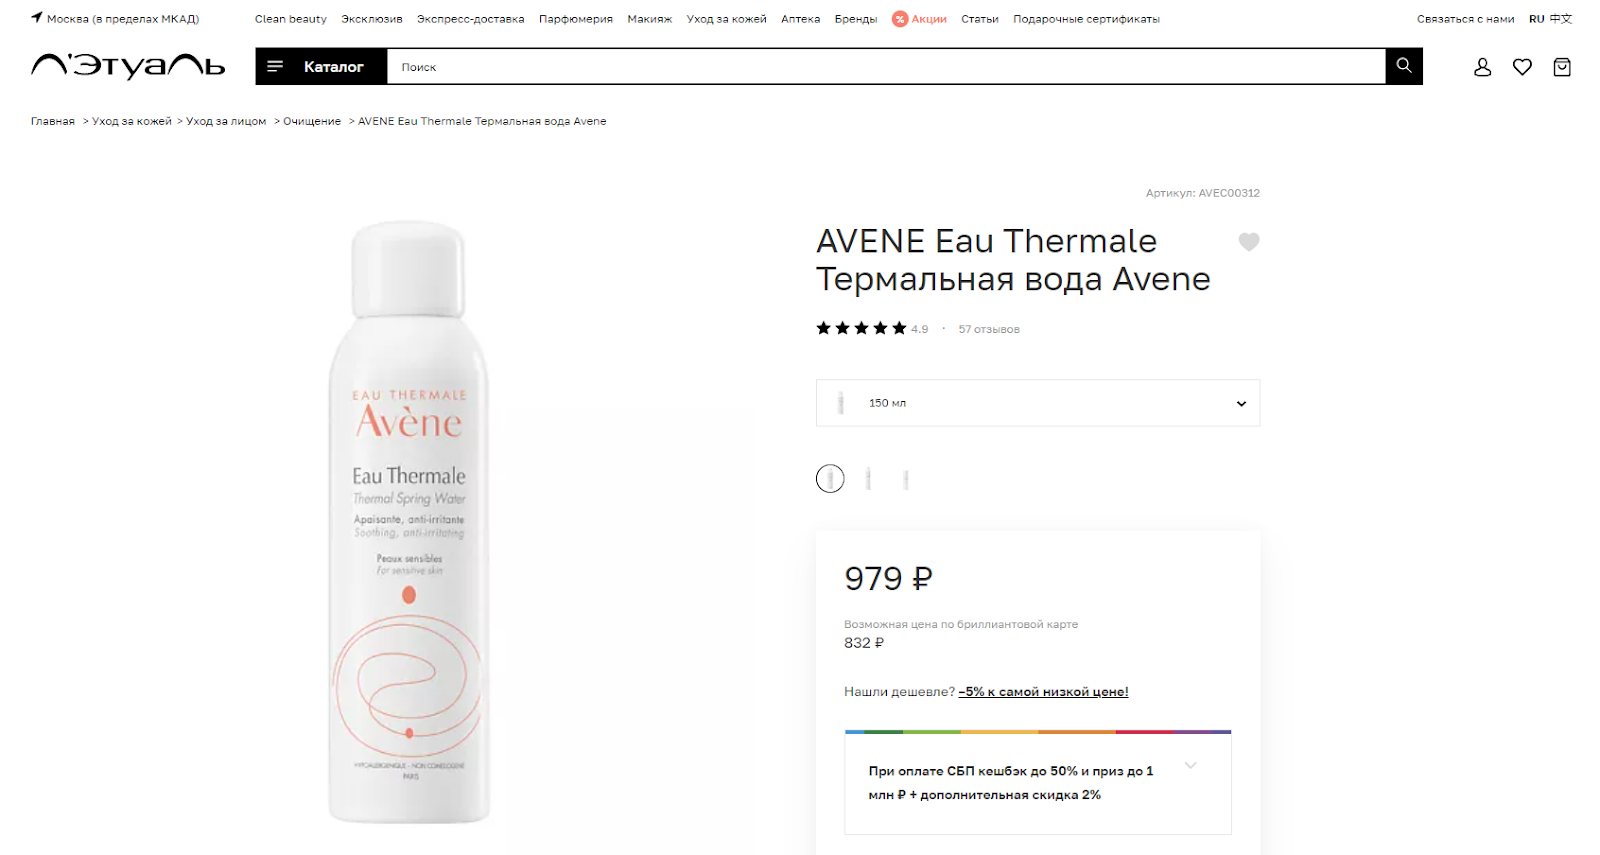
Task: Open the Clean beauty menu item
Action: [291, 19]
